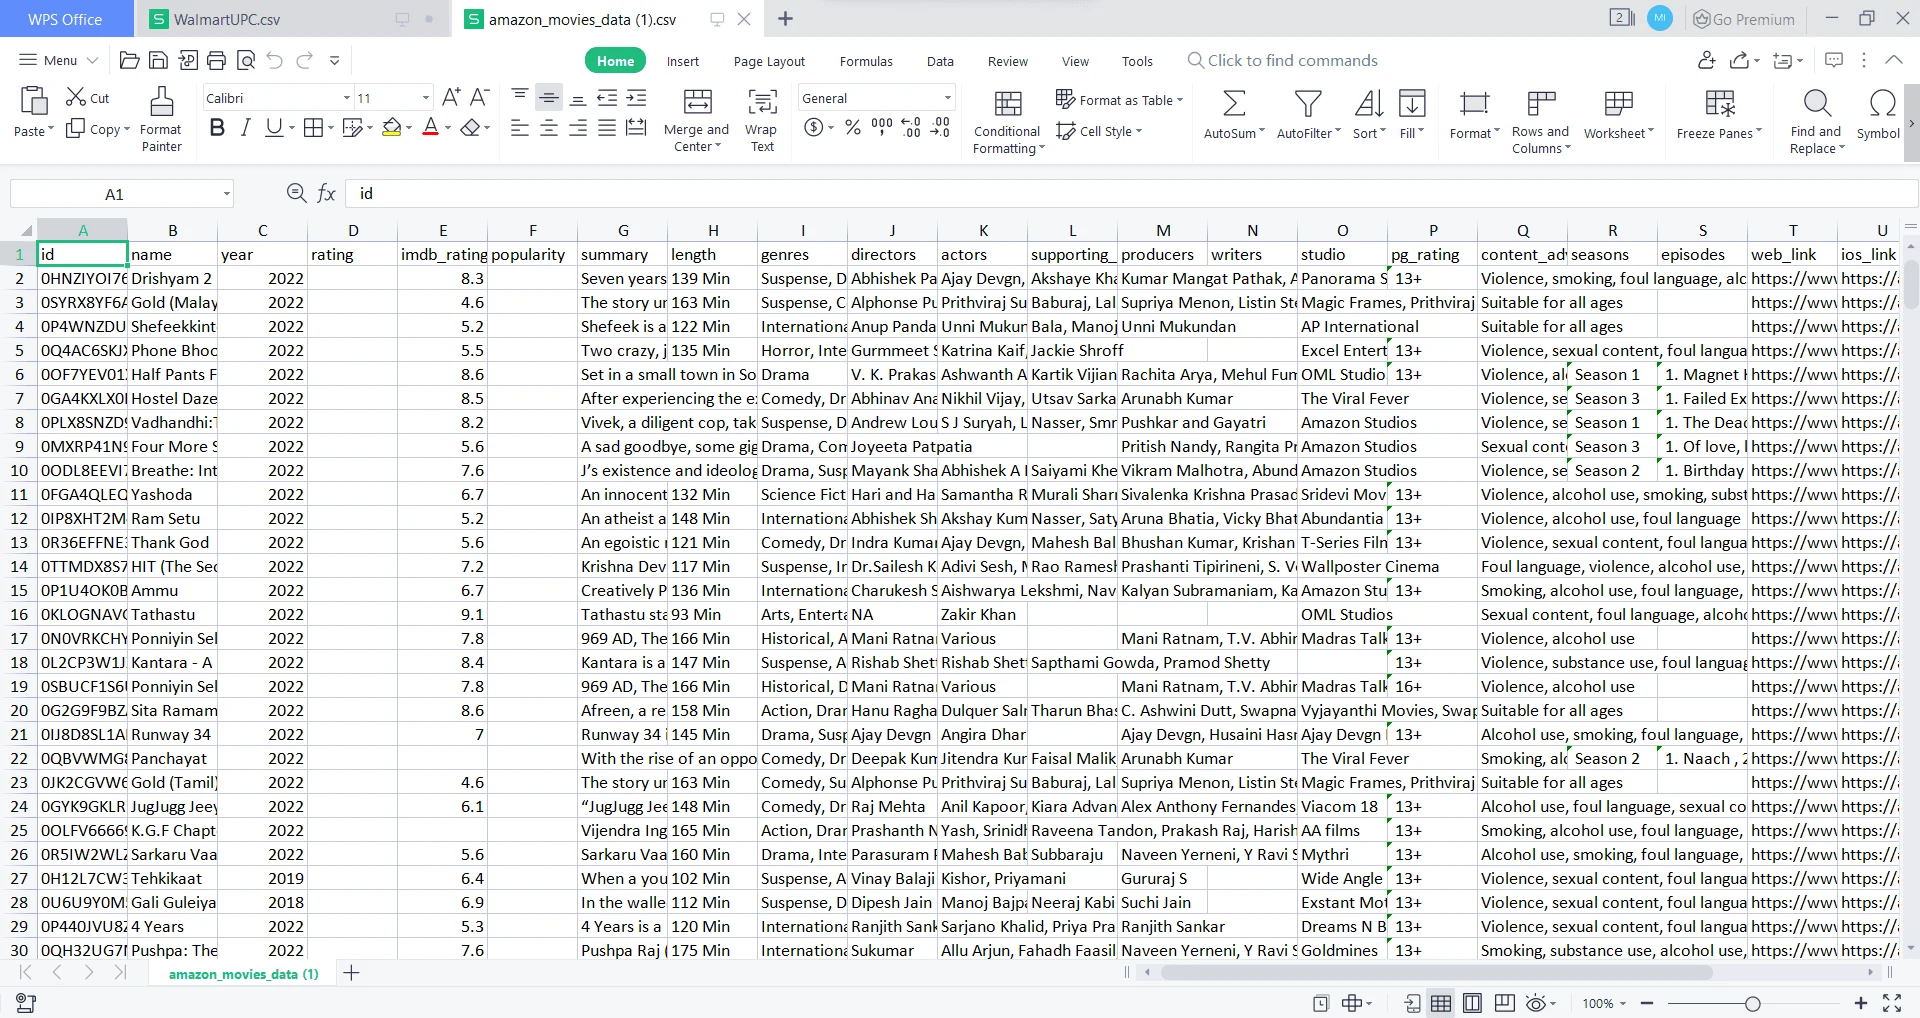Open the font size dropdown
The height and width of the screenshot is (1018, 1920).
coord(426,98)
